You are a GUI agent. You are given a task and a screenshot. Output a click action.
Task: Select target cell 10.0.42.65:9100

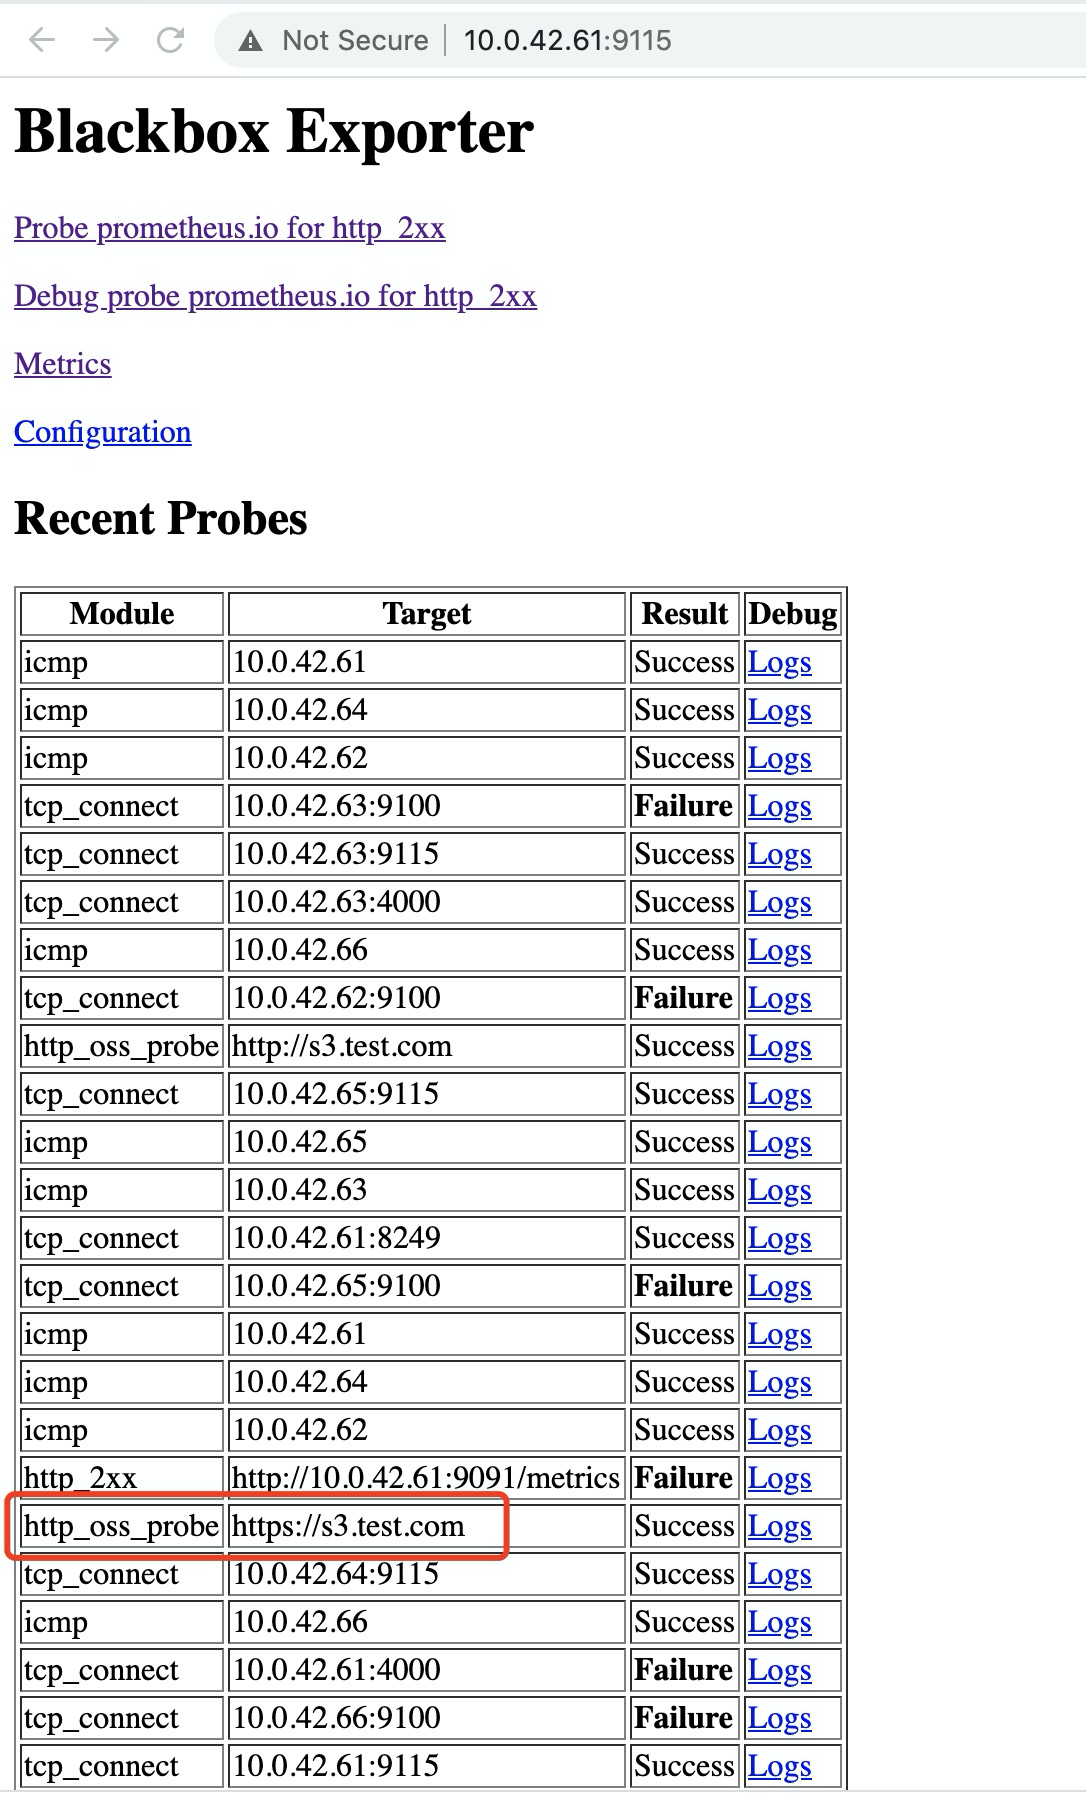(x=427, y=1286)
